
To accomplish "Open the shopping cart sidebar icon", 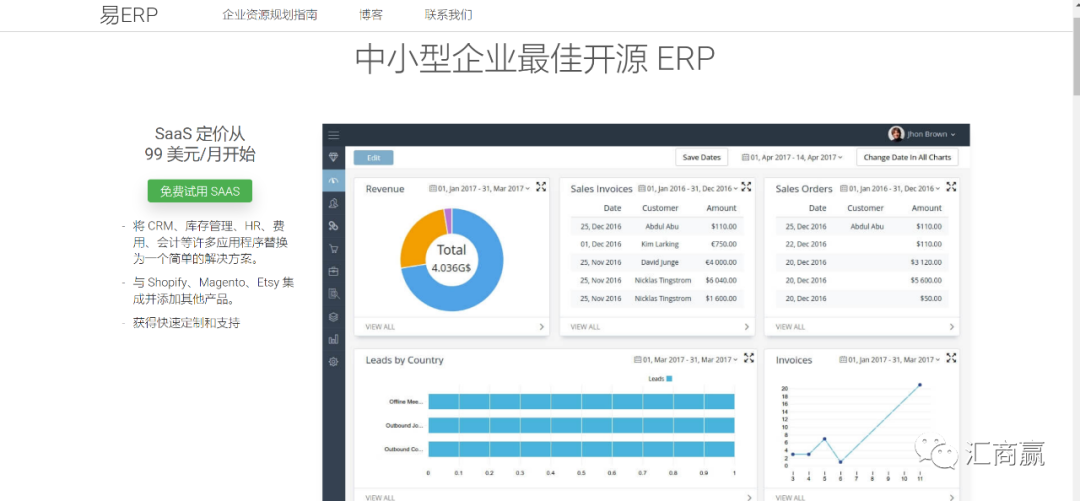I will [334, 249].
